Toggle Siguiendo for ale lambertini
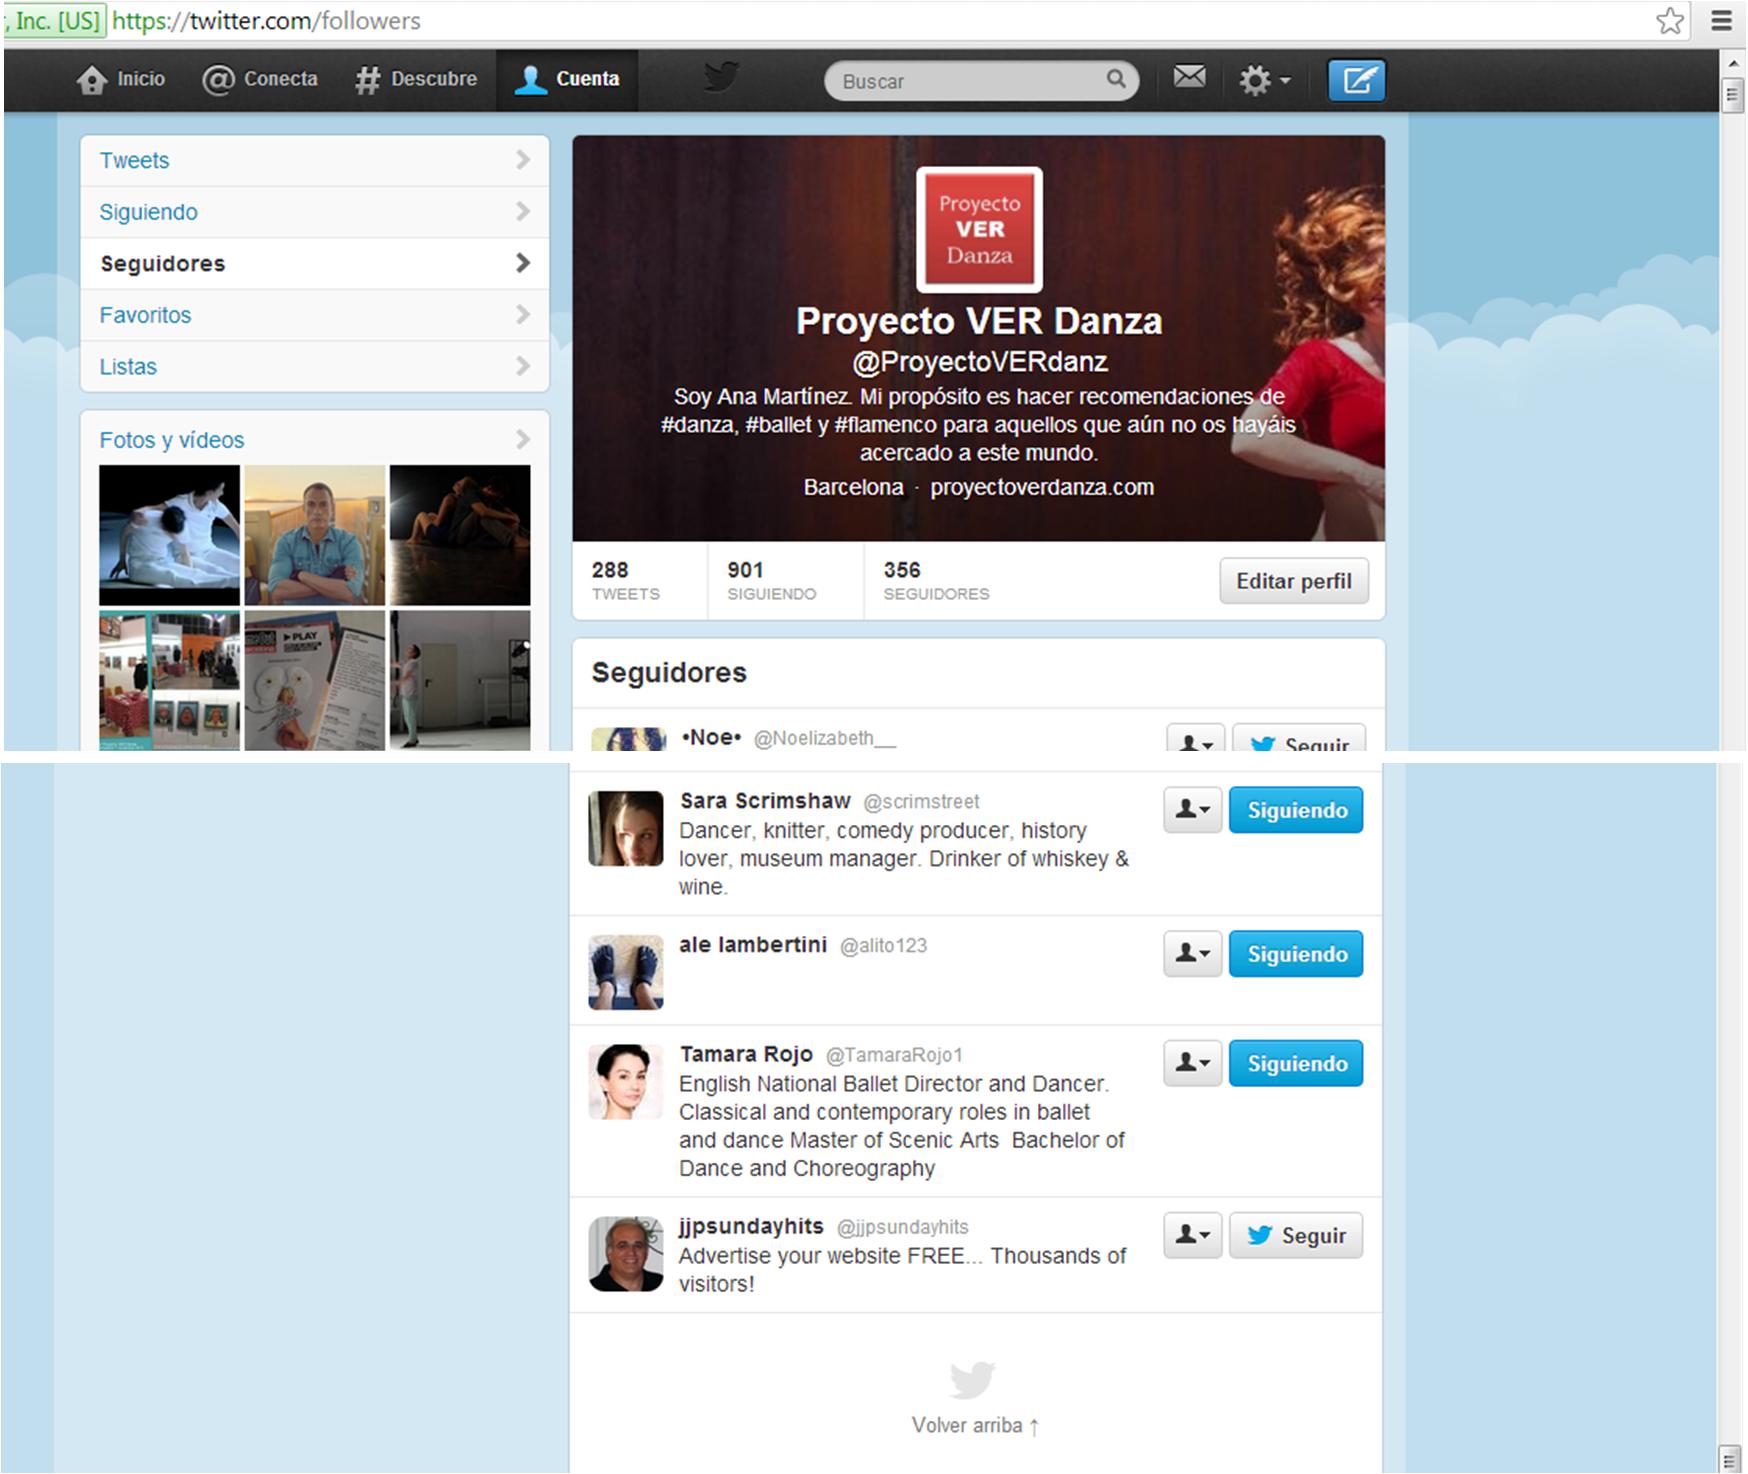1748x1474 pixels. 1295,955
